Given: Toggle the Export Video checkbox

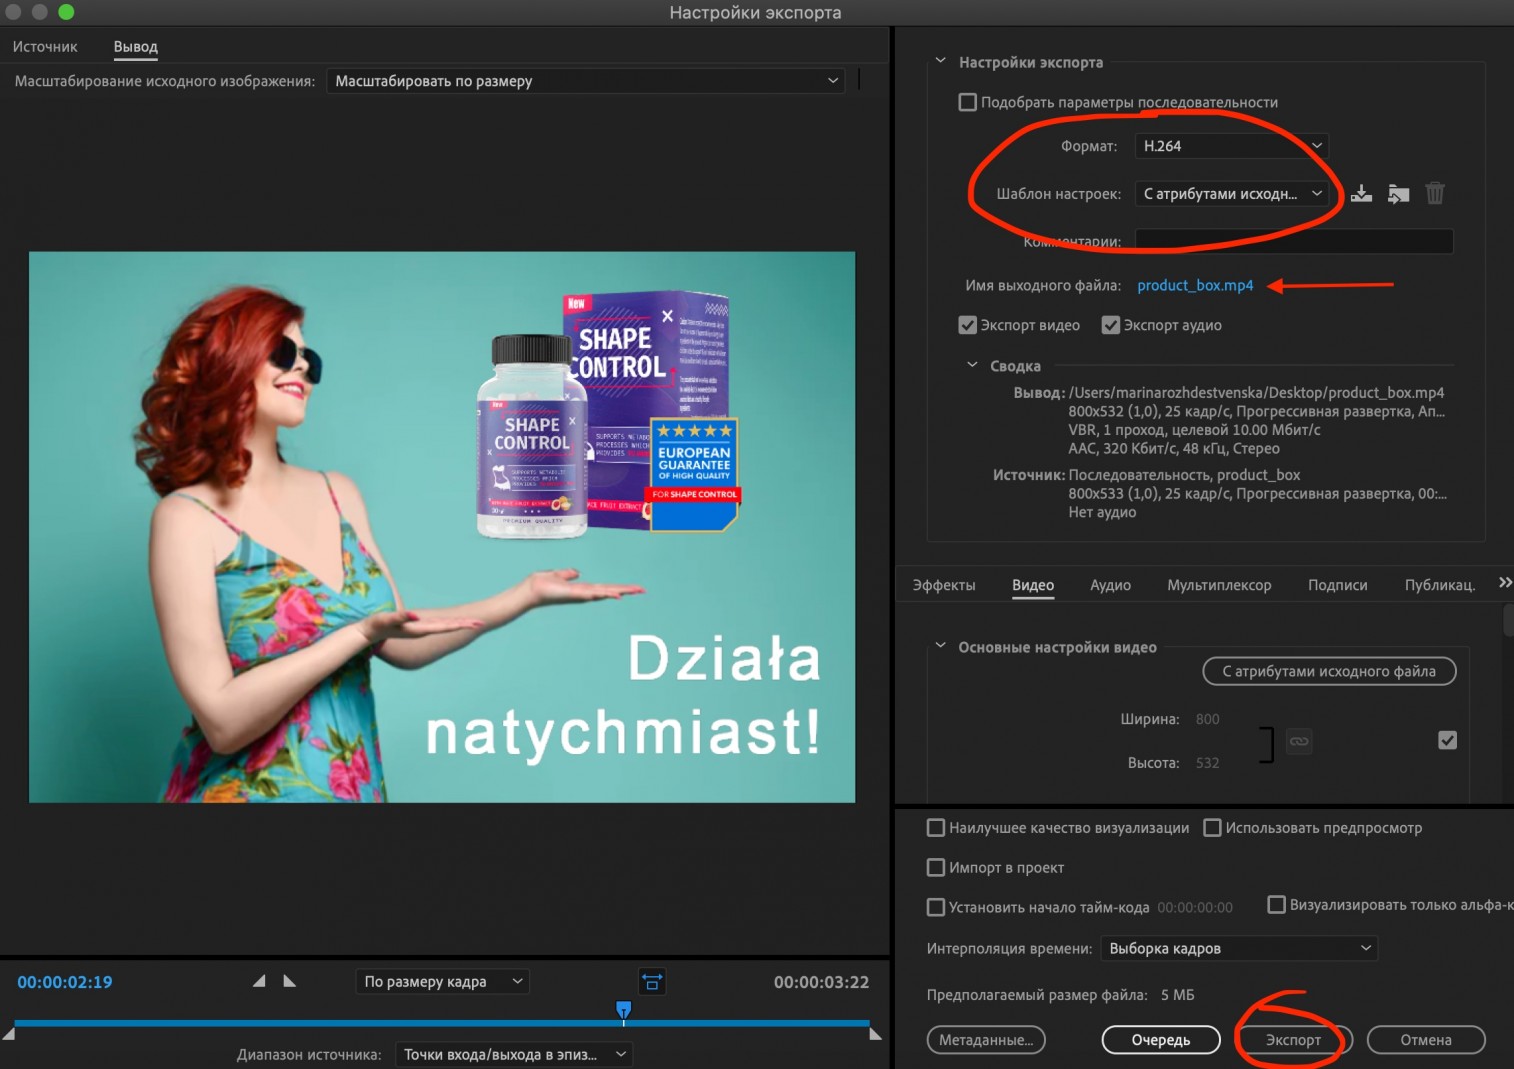Looking at the screenshot, I should (x=967, y=325).
